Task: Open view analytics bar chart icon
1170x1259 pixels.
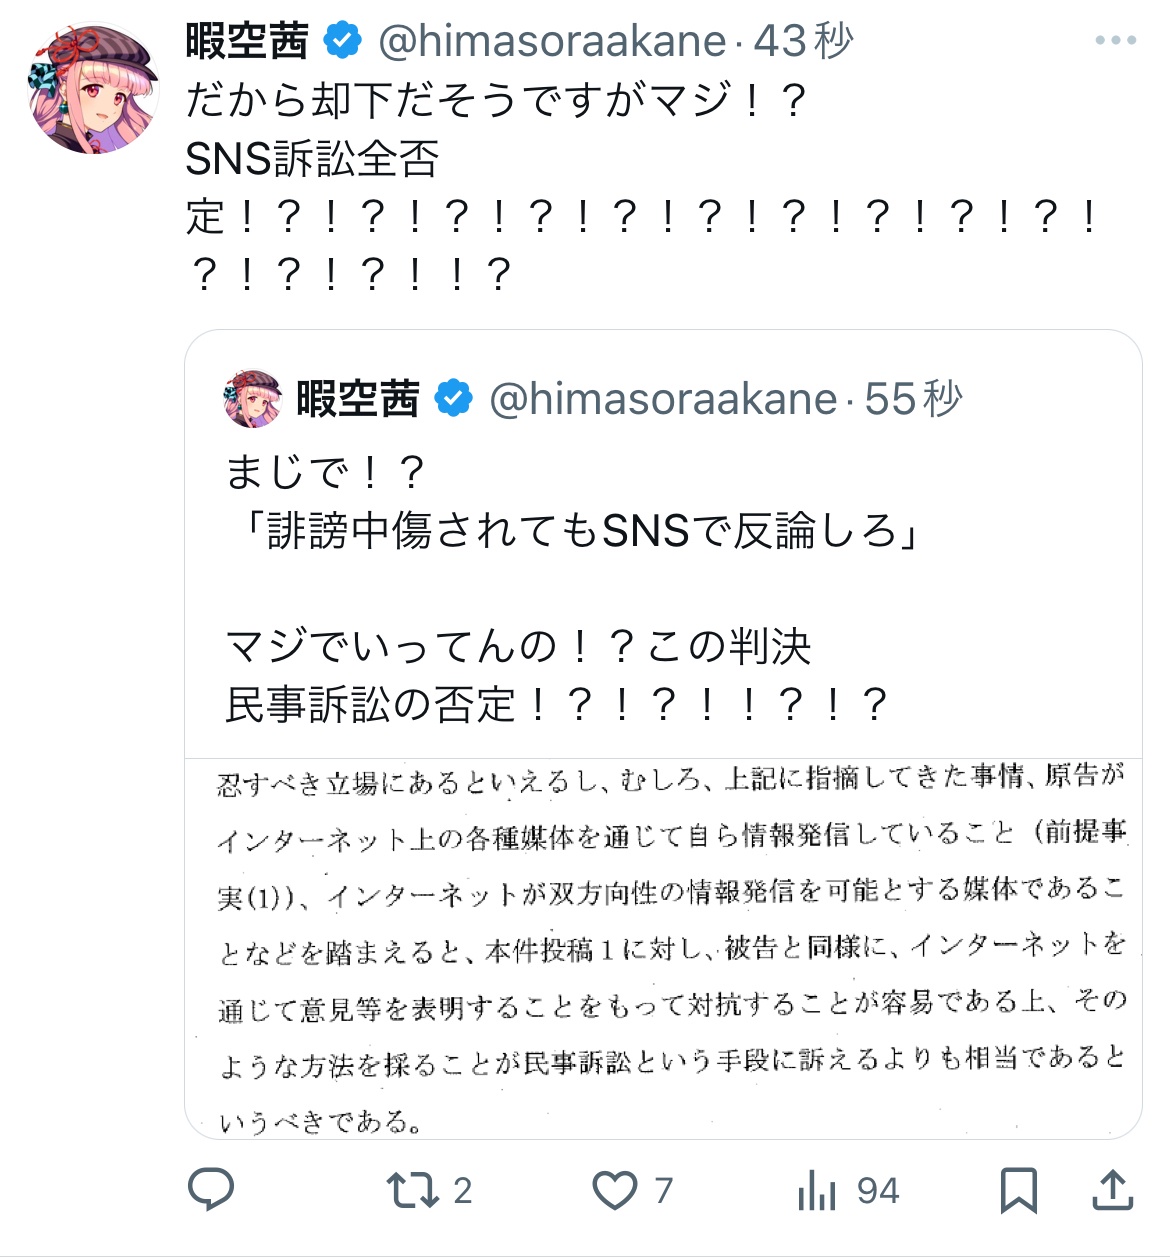Action: 817,1190
